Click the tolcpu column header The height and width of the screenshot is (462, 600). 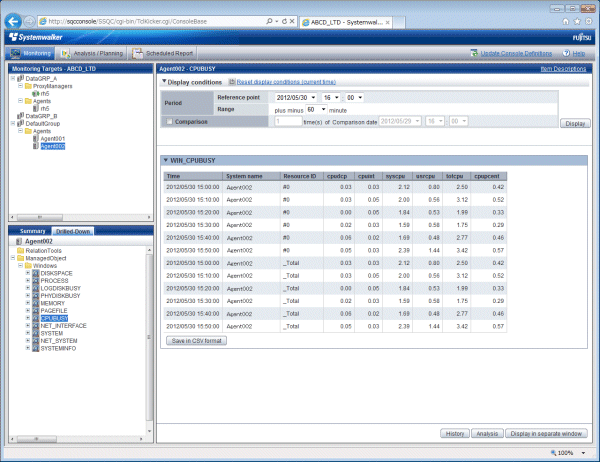click(x=456, y=176)
